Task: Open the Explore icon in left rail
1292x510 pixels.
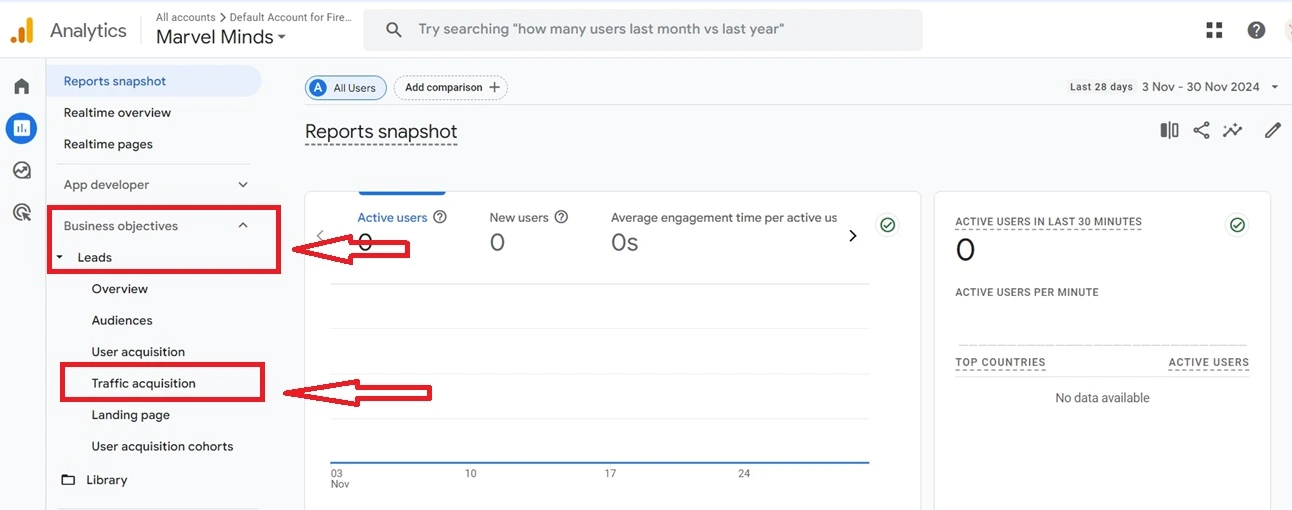Action: click(x=21, y=170)
